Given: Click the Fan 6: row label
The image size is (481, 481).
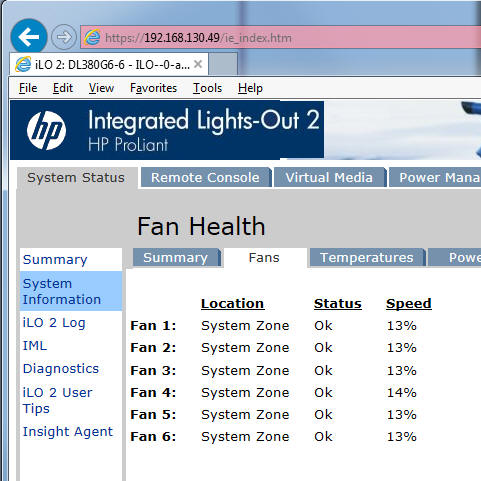Looking at the screenshot, I should point(153,437).
